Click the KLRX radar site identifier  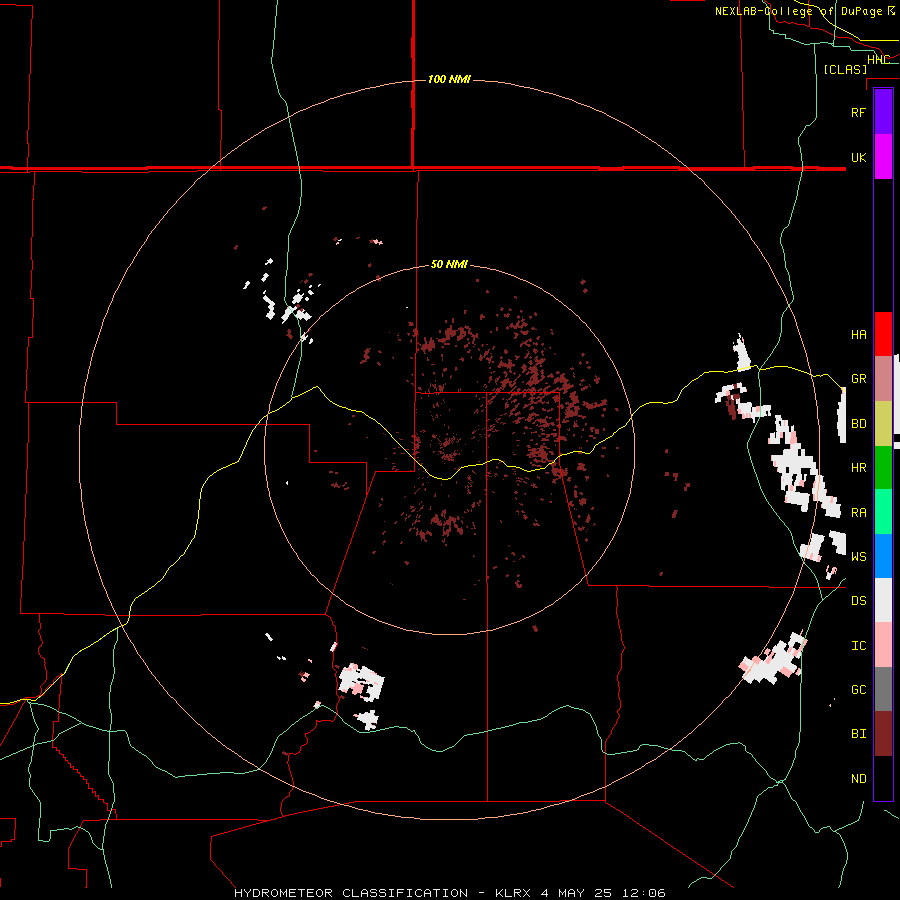click(513, 893)
